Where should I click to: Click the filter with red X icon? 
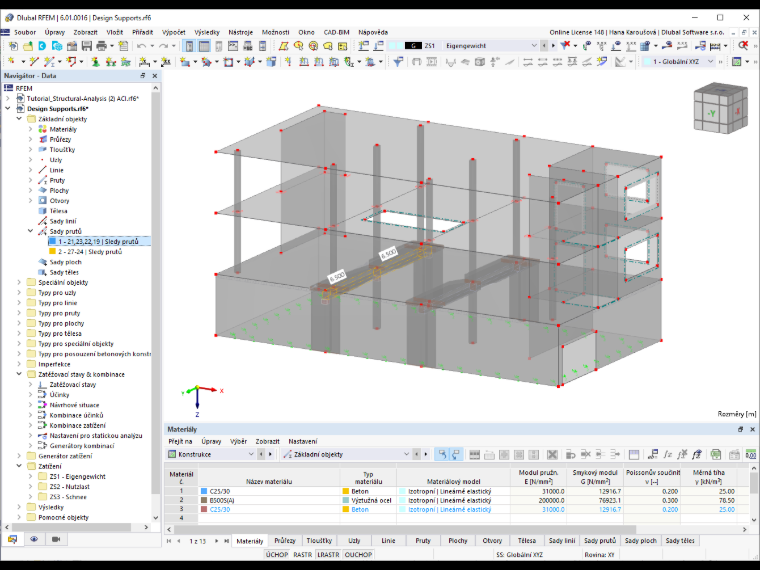click(x=565, y=46)
